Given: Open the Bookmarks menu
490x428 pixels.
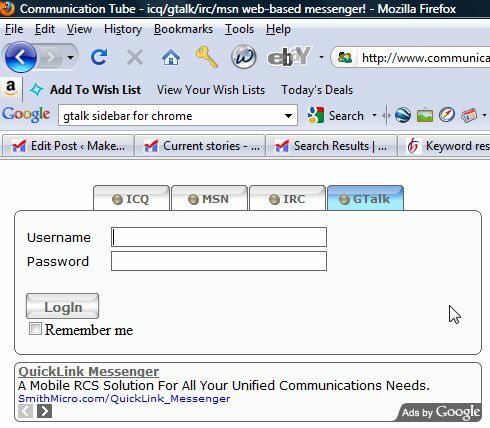Looking at the screenshot, I should pyautogui.click(x=183, y=29).
